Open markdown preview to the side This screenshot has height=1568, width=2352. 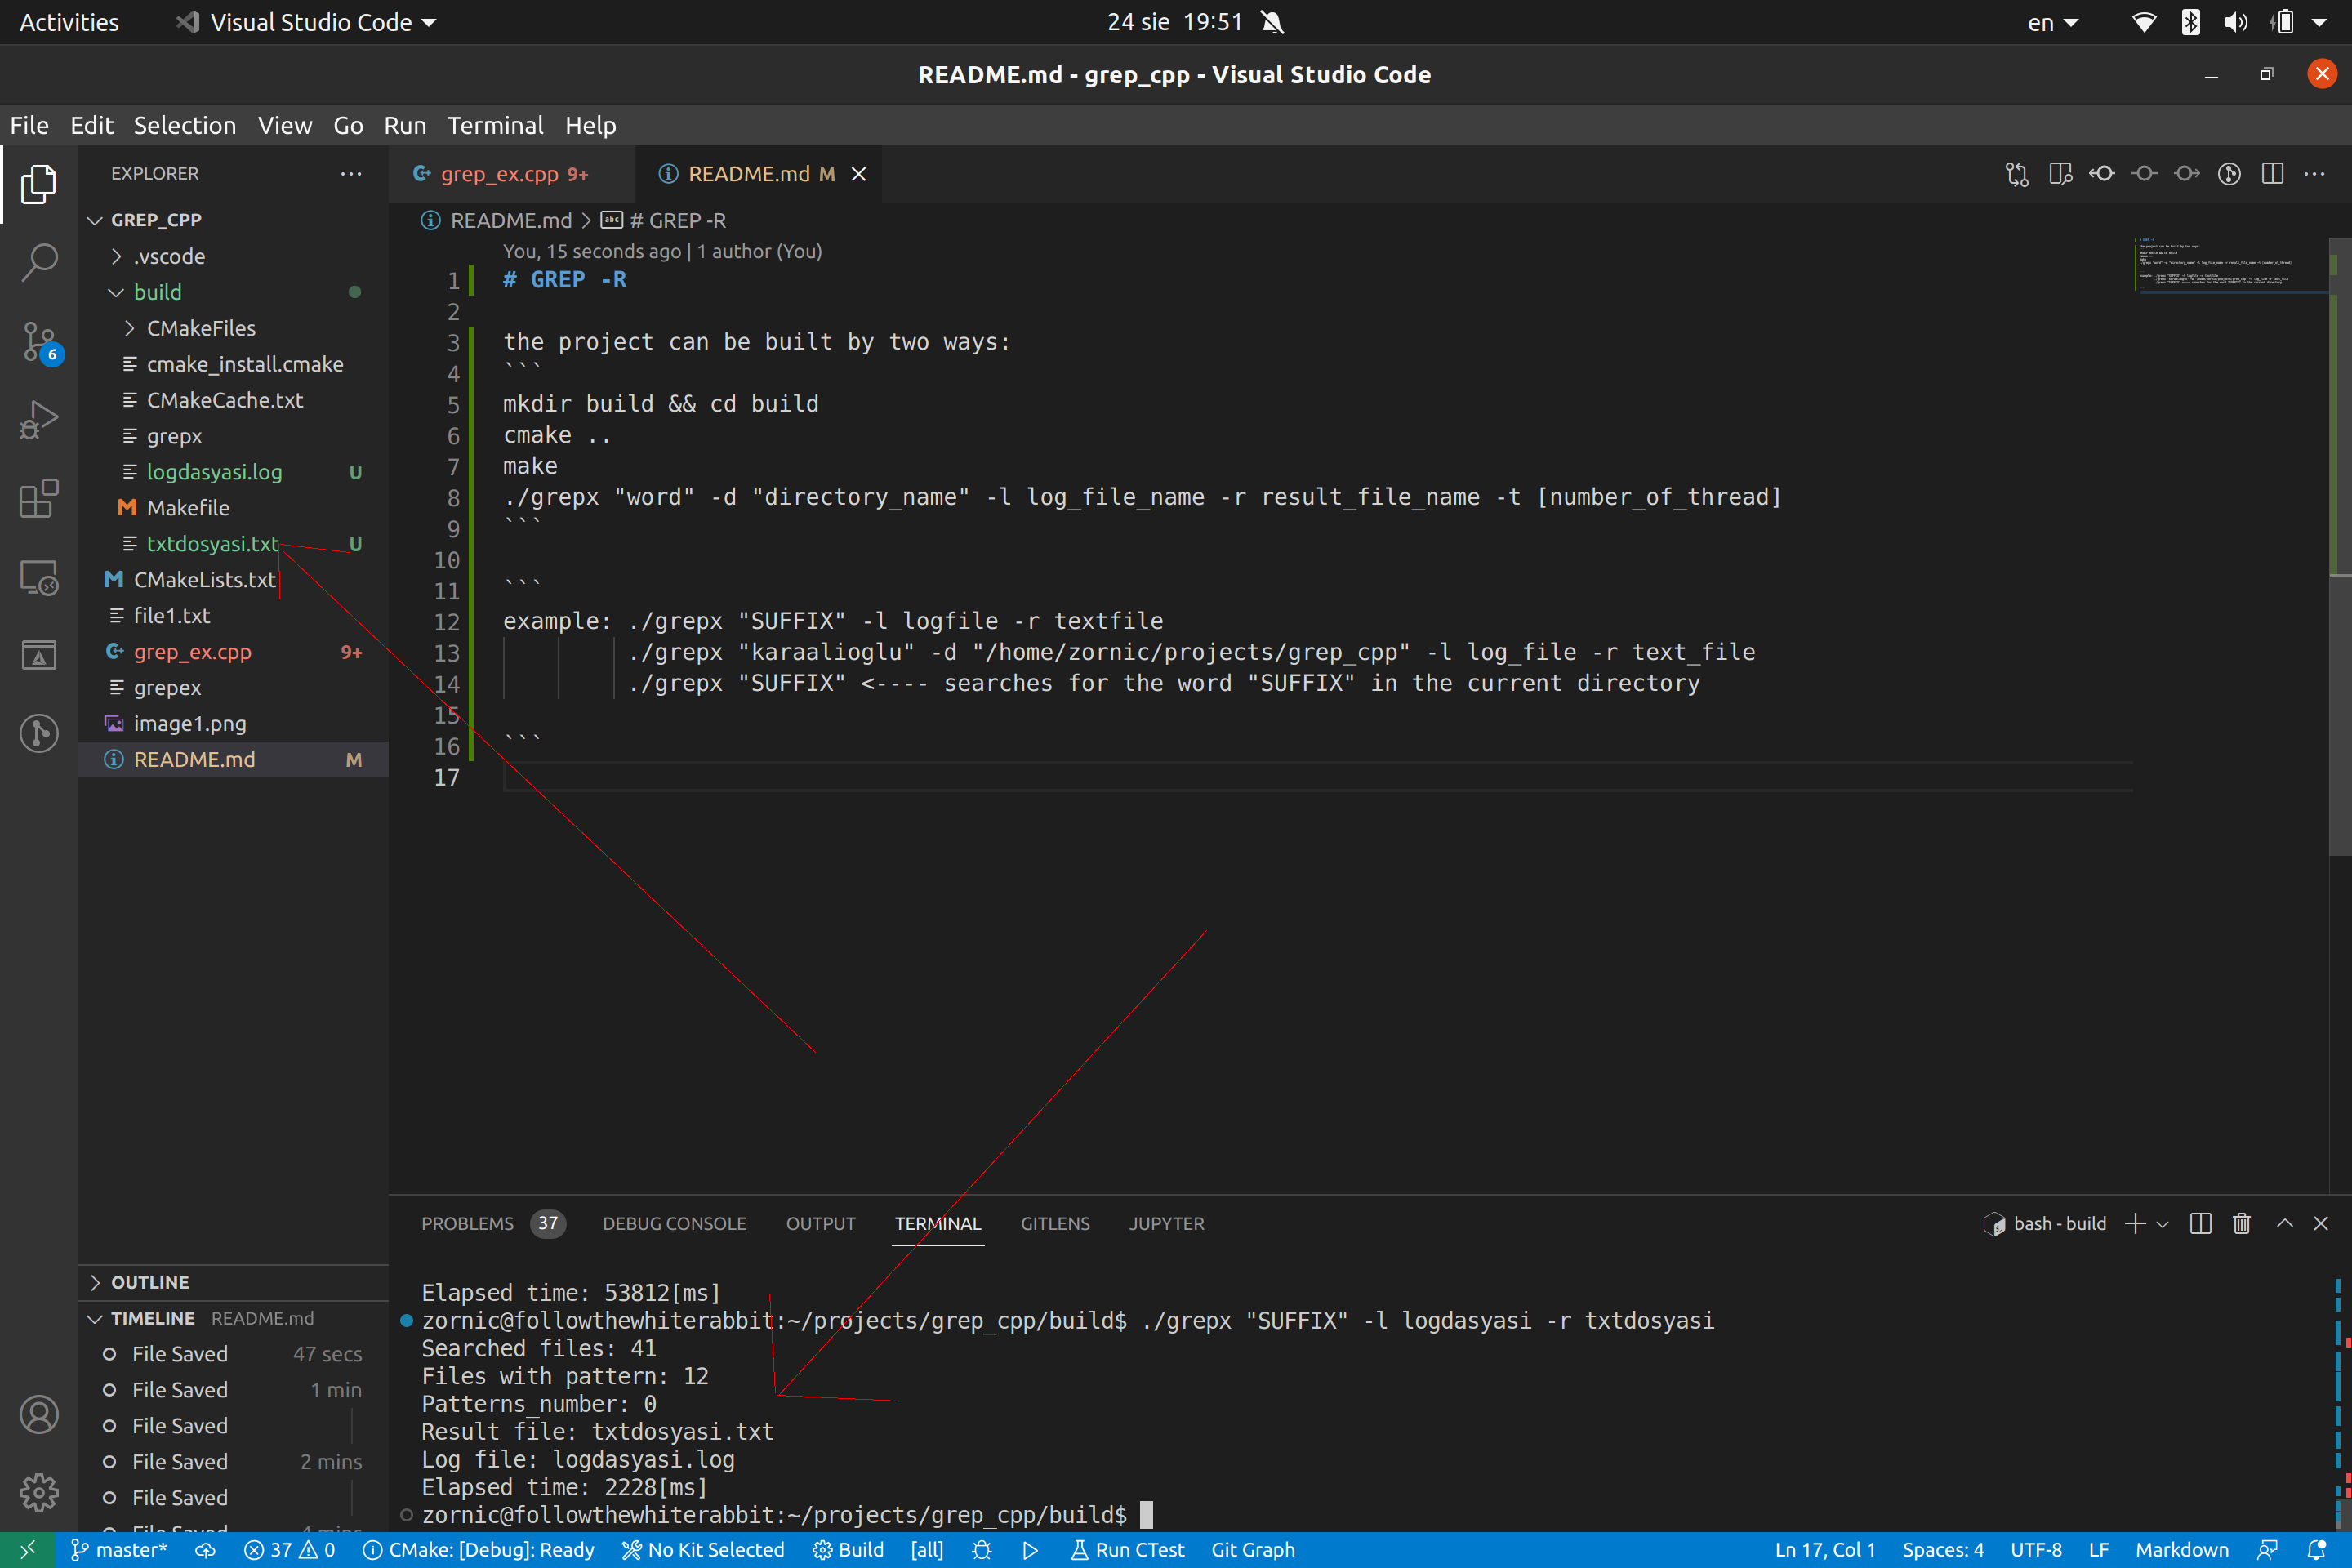(2060, 174)
